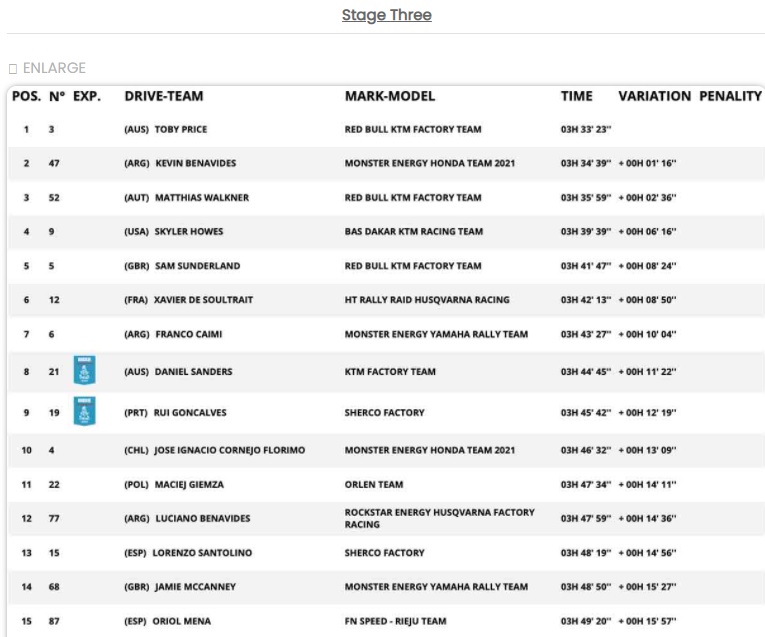This screenshot has width=765, height=637.
Task: Click rider name MACIEJ GIEMZA
Action: (189, 484)
